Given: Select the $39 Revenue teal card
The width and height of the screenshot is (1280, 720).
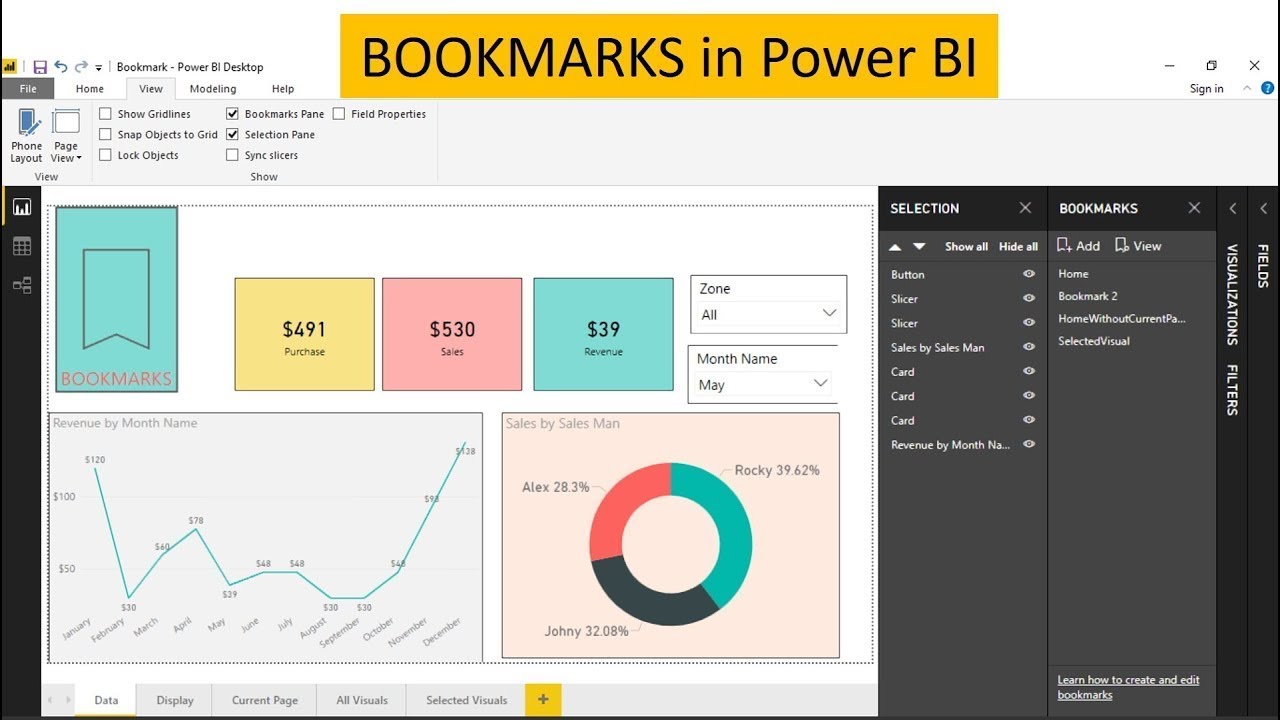Looking at the screenshot, I should tap(603, 334).
